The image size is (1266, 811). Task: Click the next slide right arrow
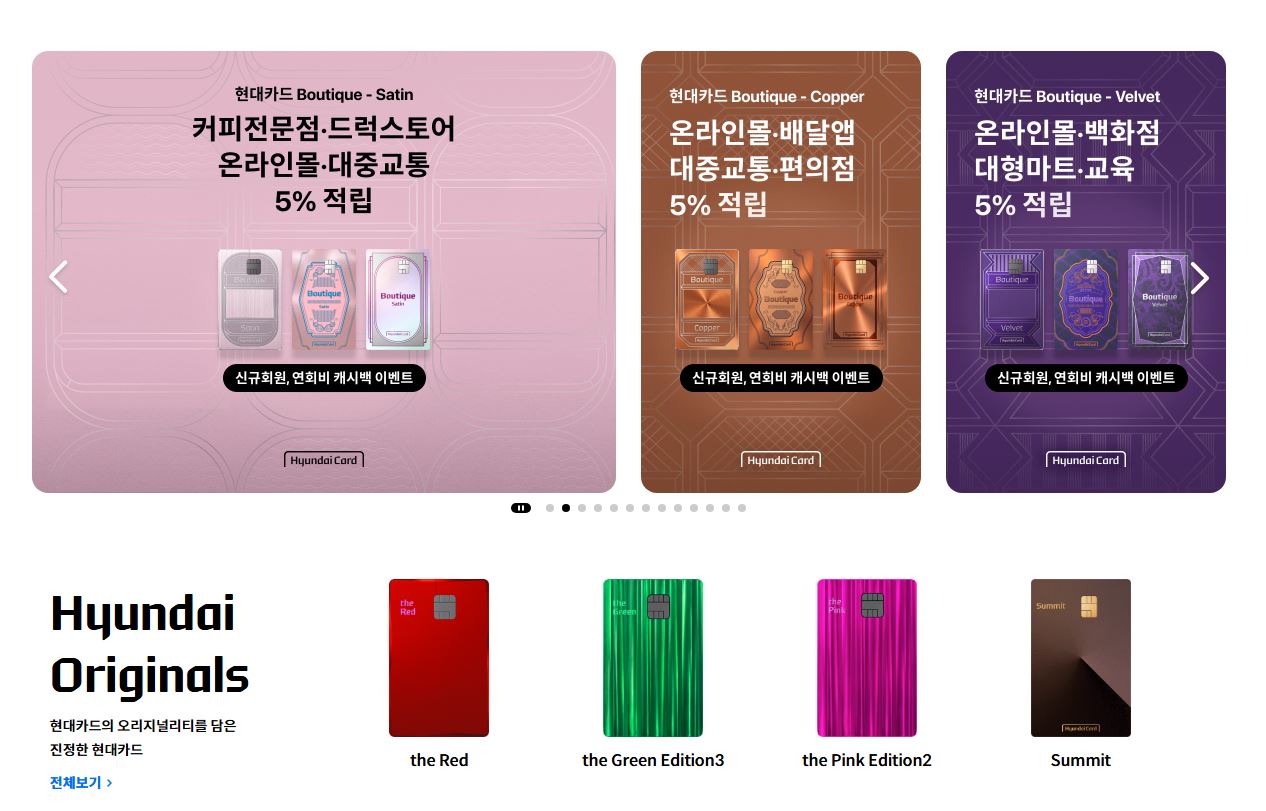click(1199, 278)
